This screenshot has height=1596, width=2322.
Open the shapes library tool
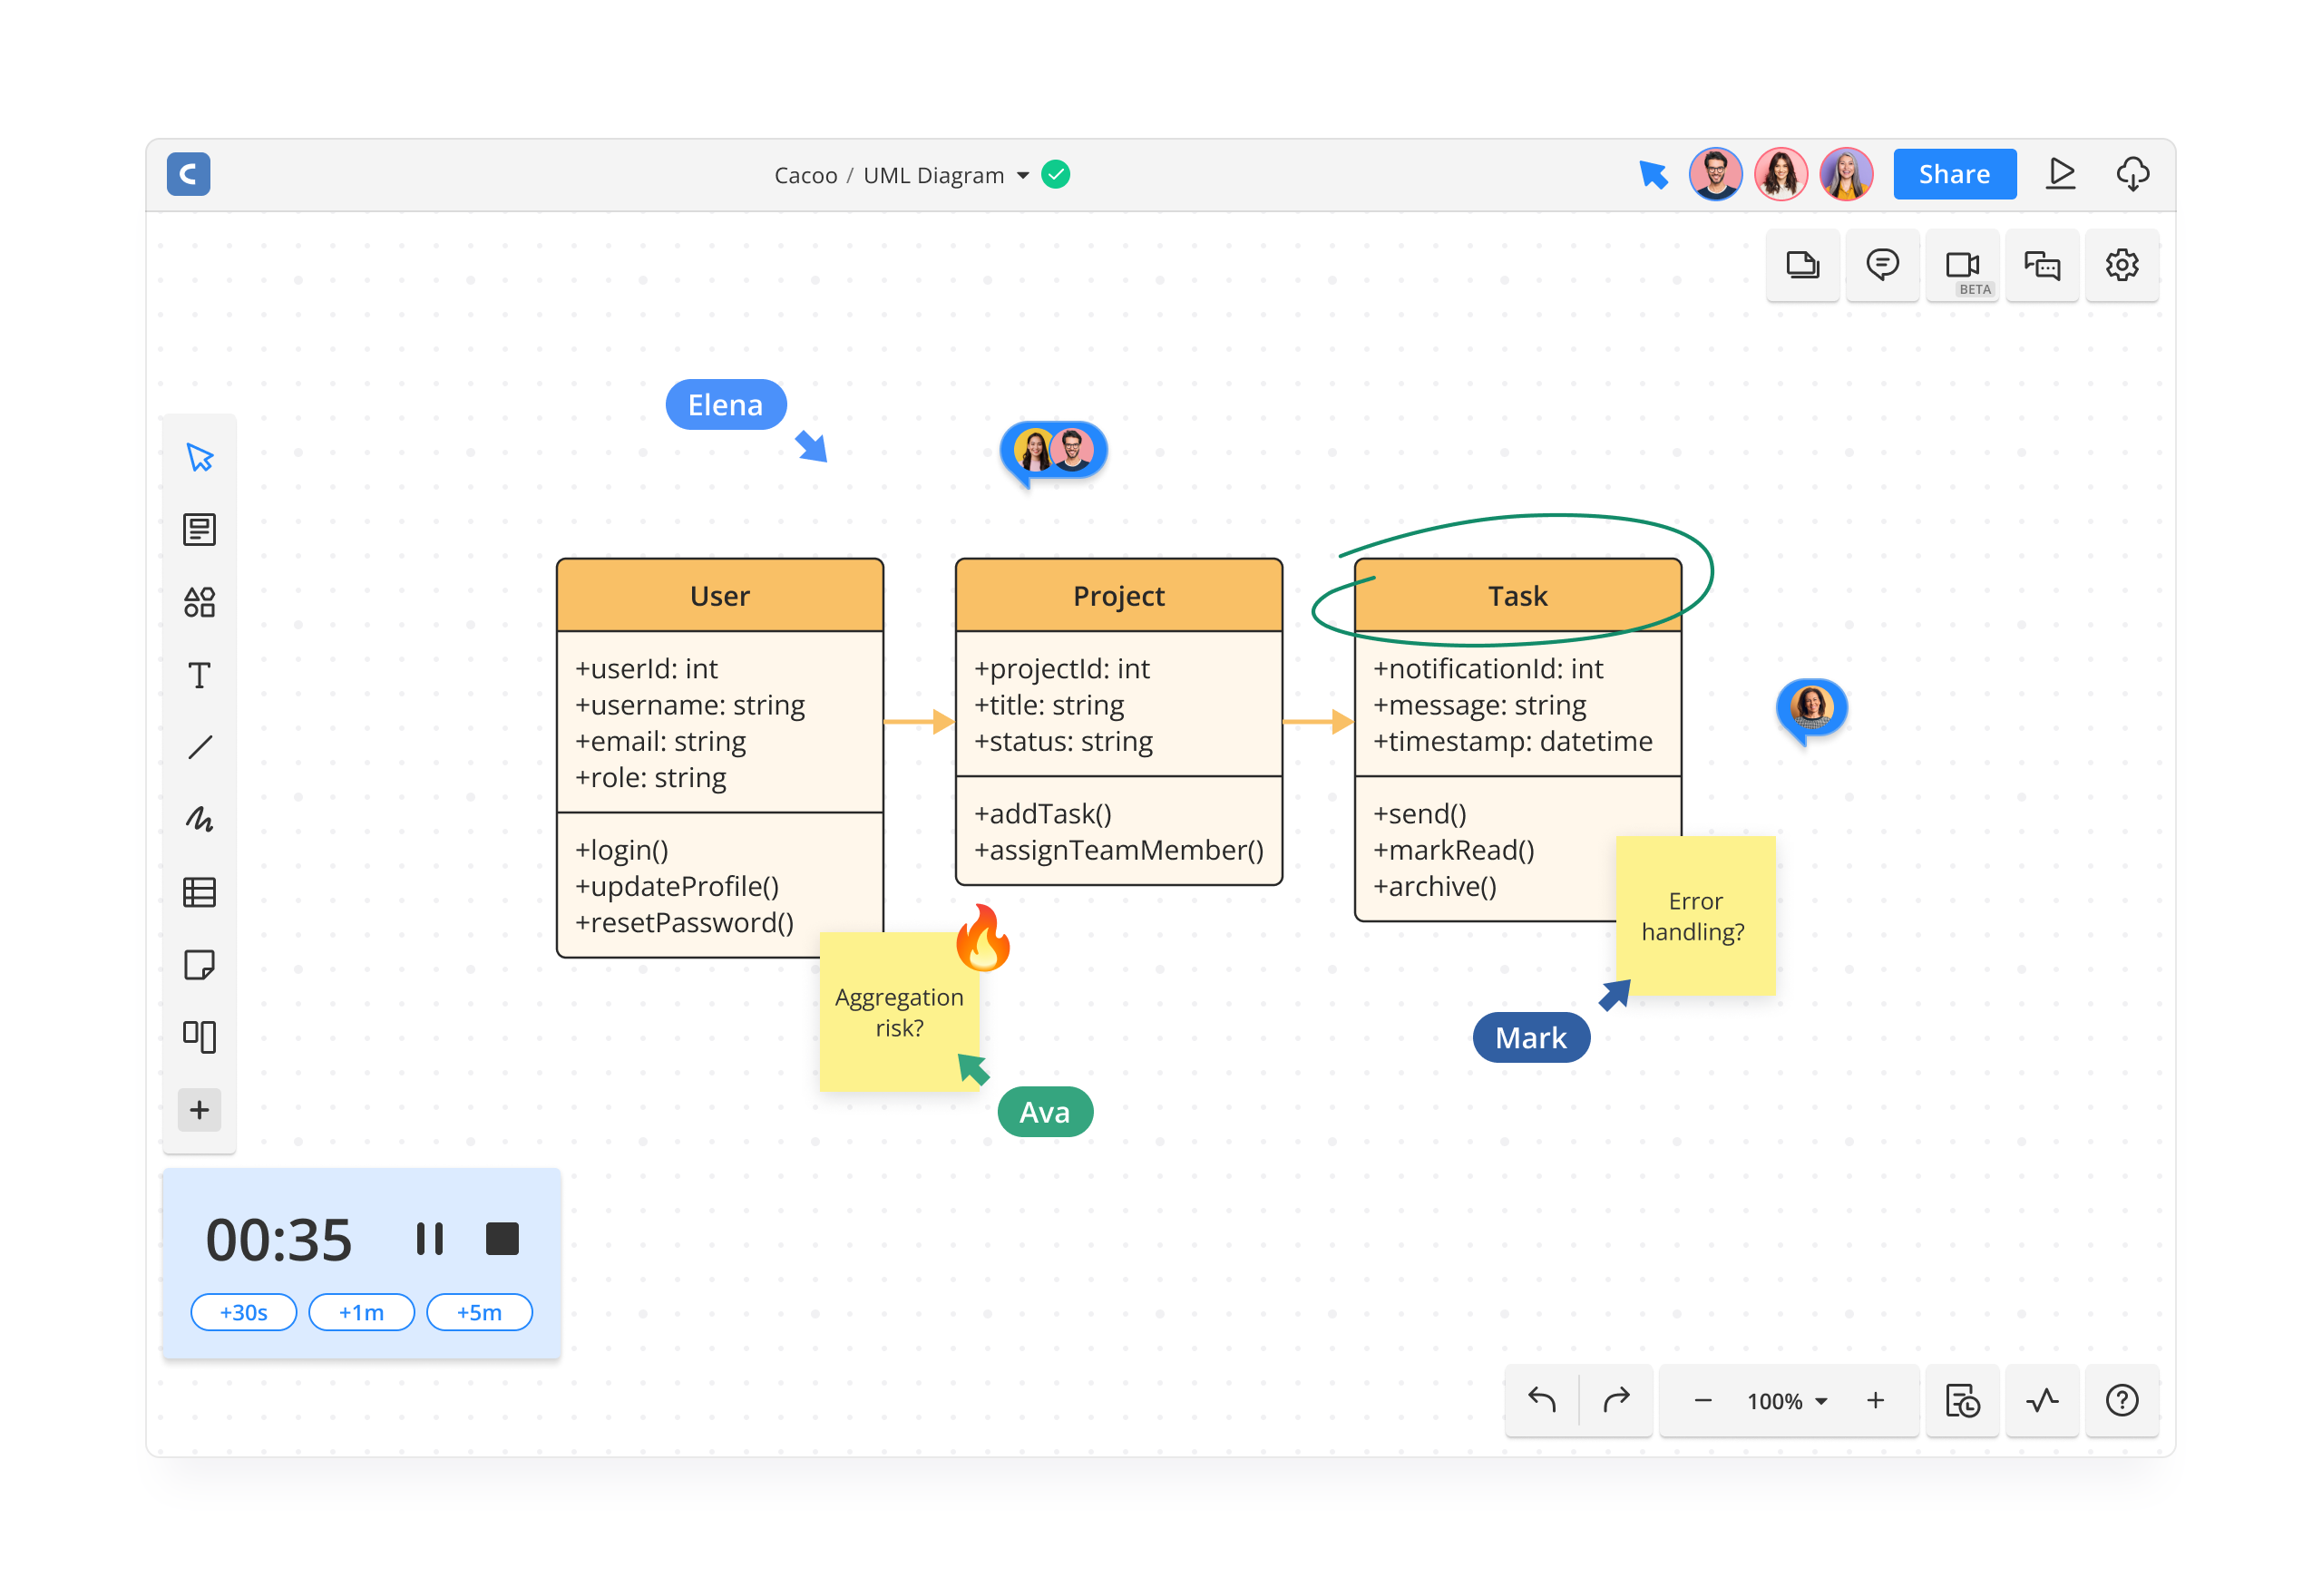pos(199,602)
